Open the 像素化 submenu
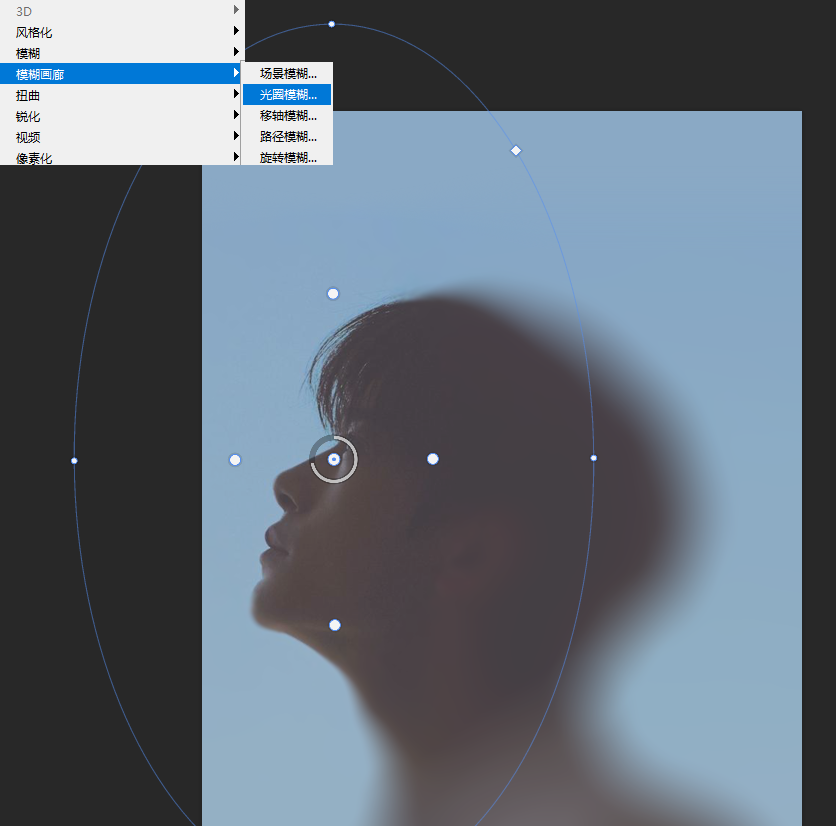Image resolution: width=836 pixels, height=826 pixels. pos(122,157)
